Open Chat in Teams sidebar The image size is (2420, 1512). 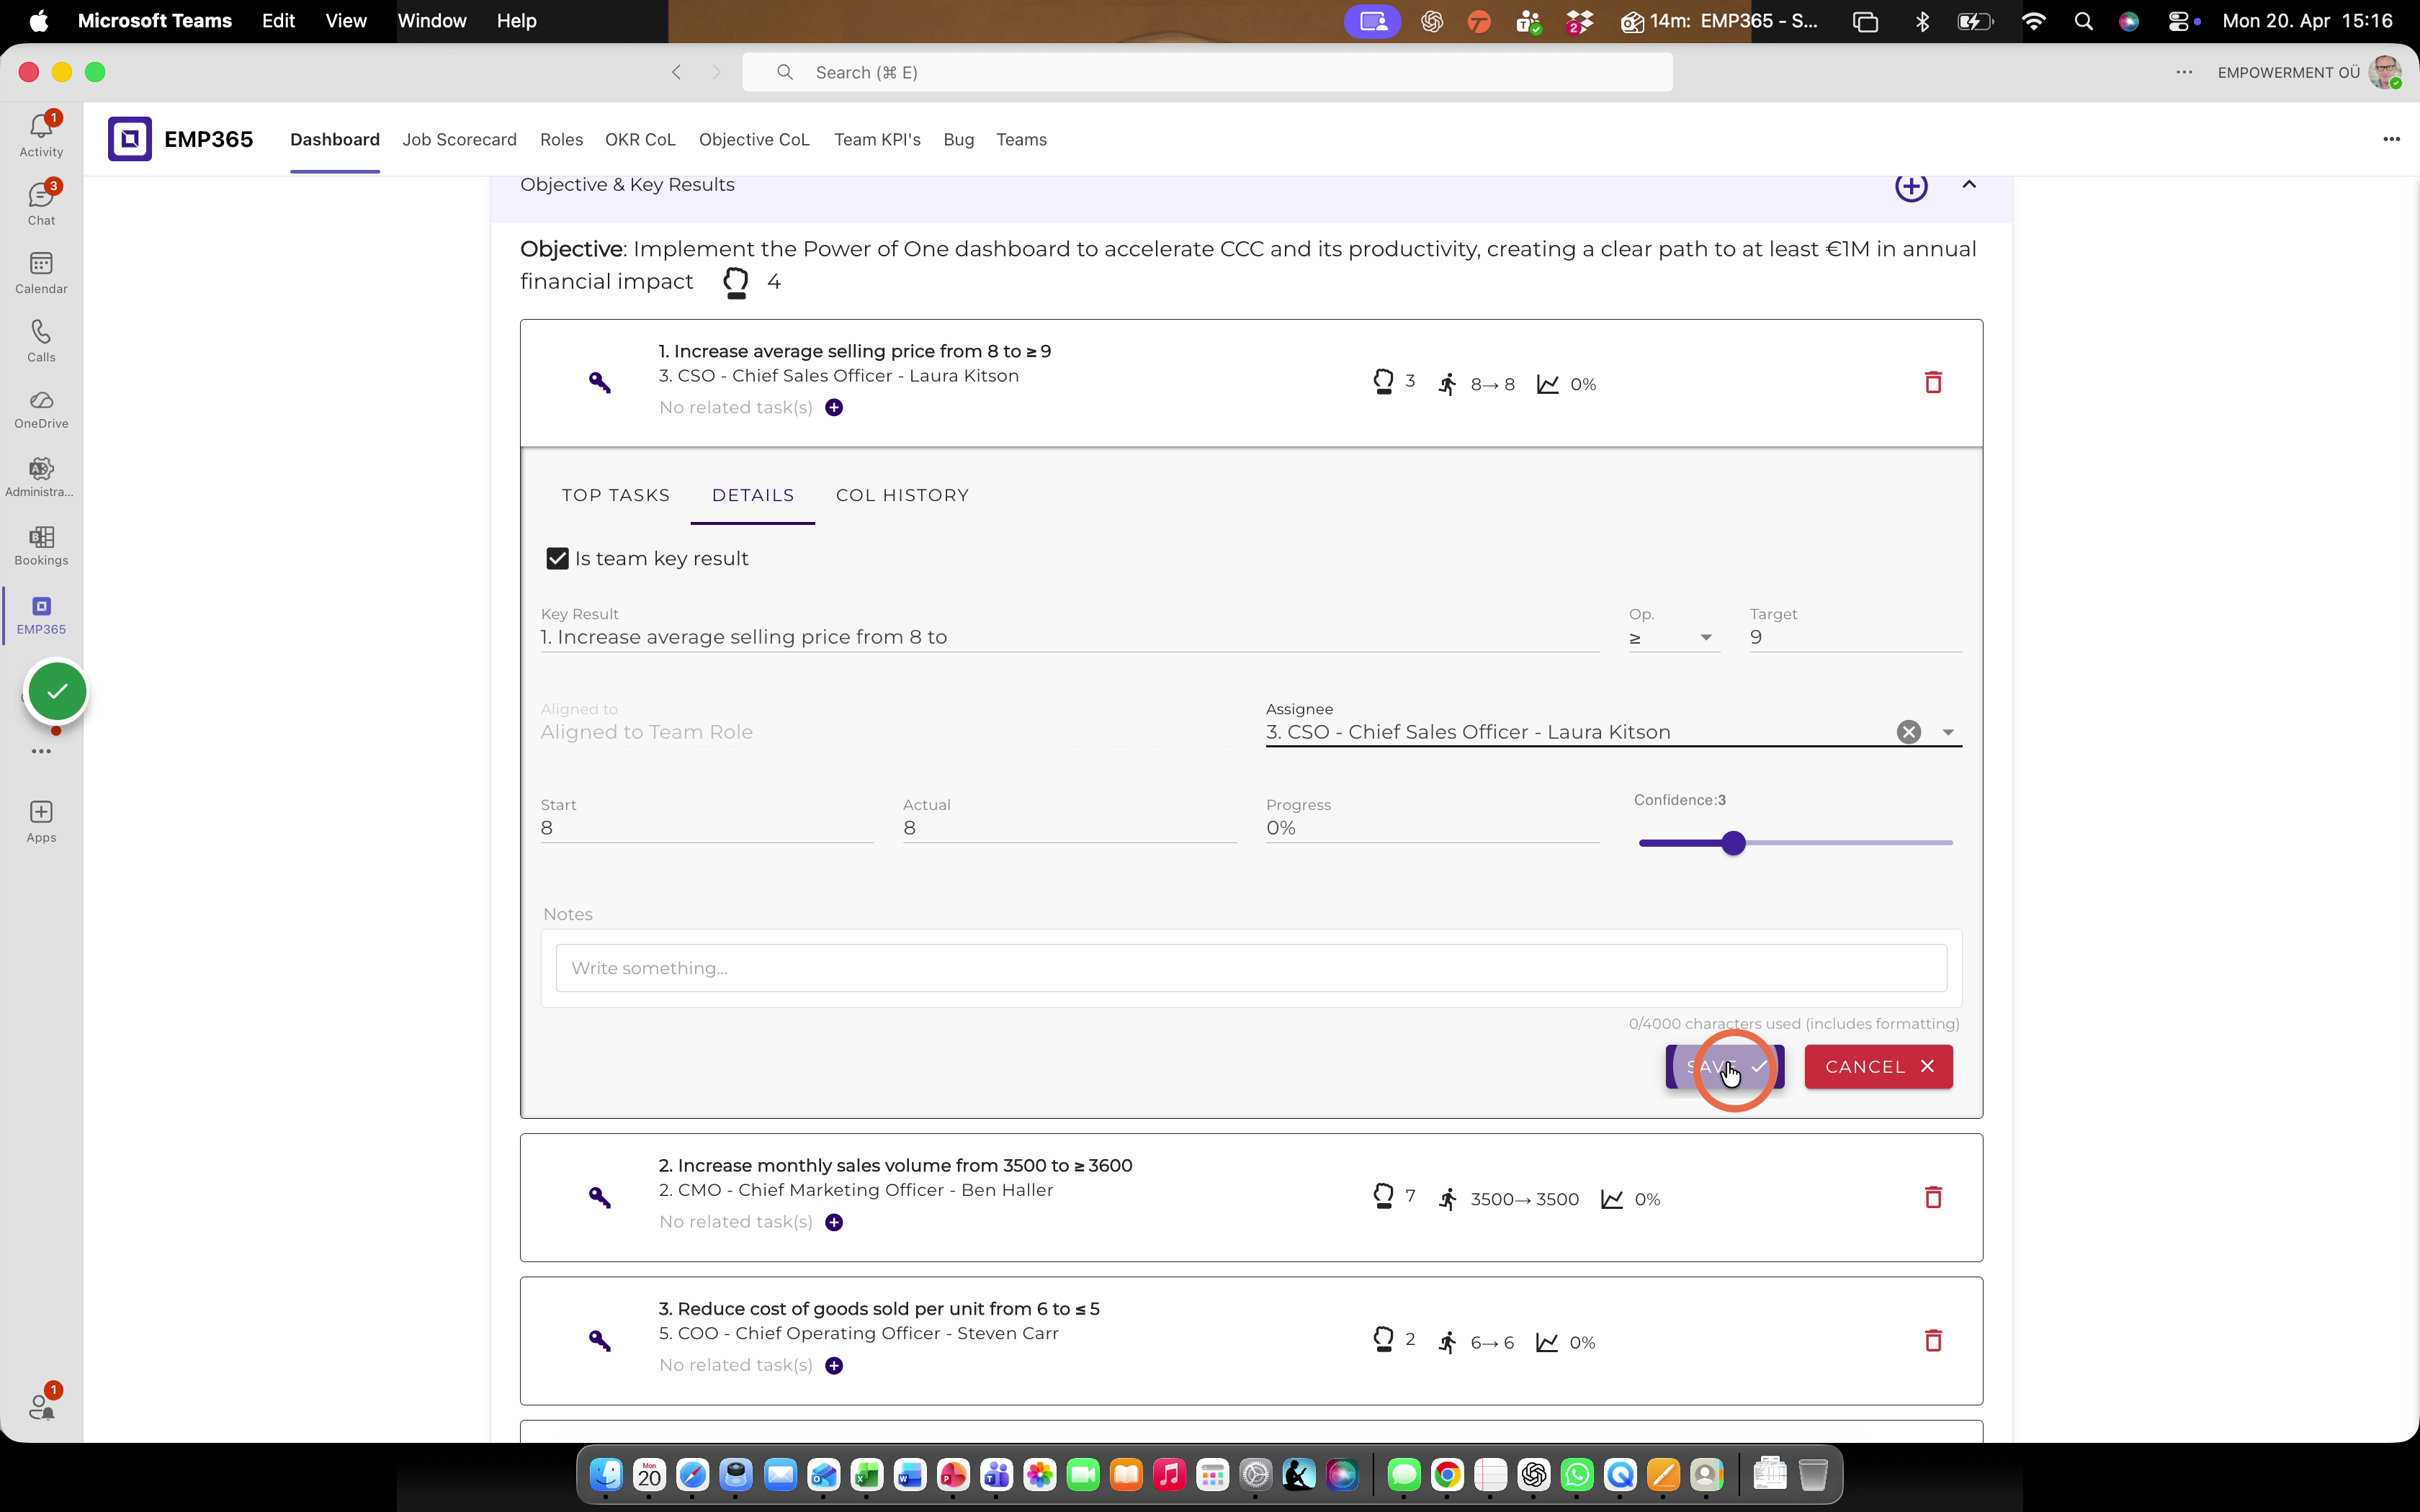(x=41, y=203)
